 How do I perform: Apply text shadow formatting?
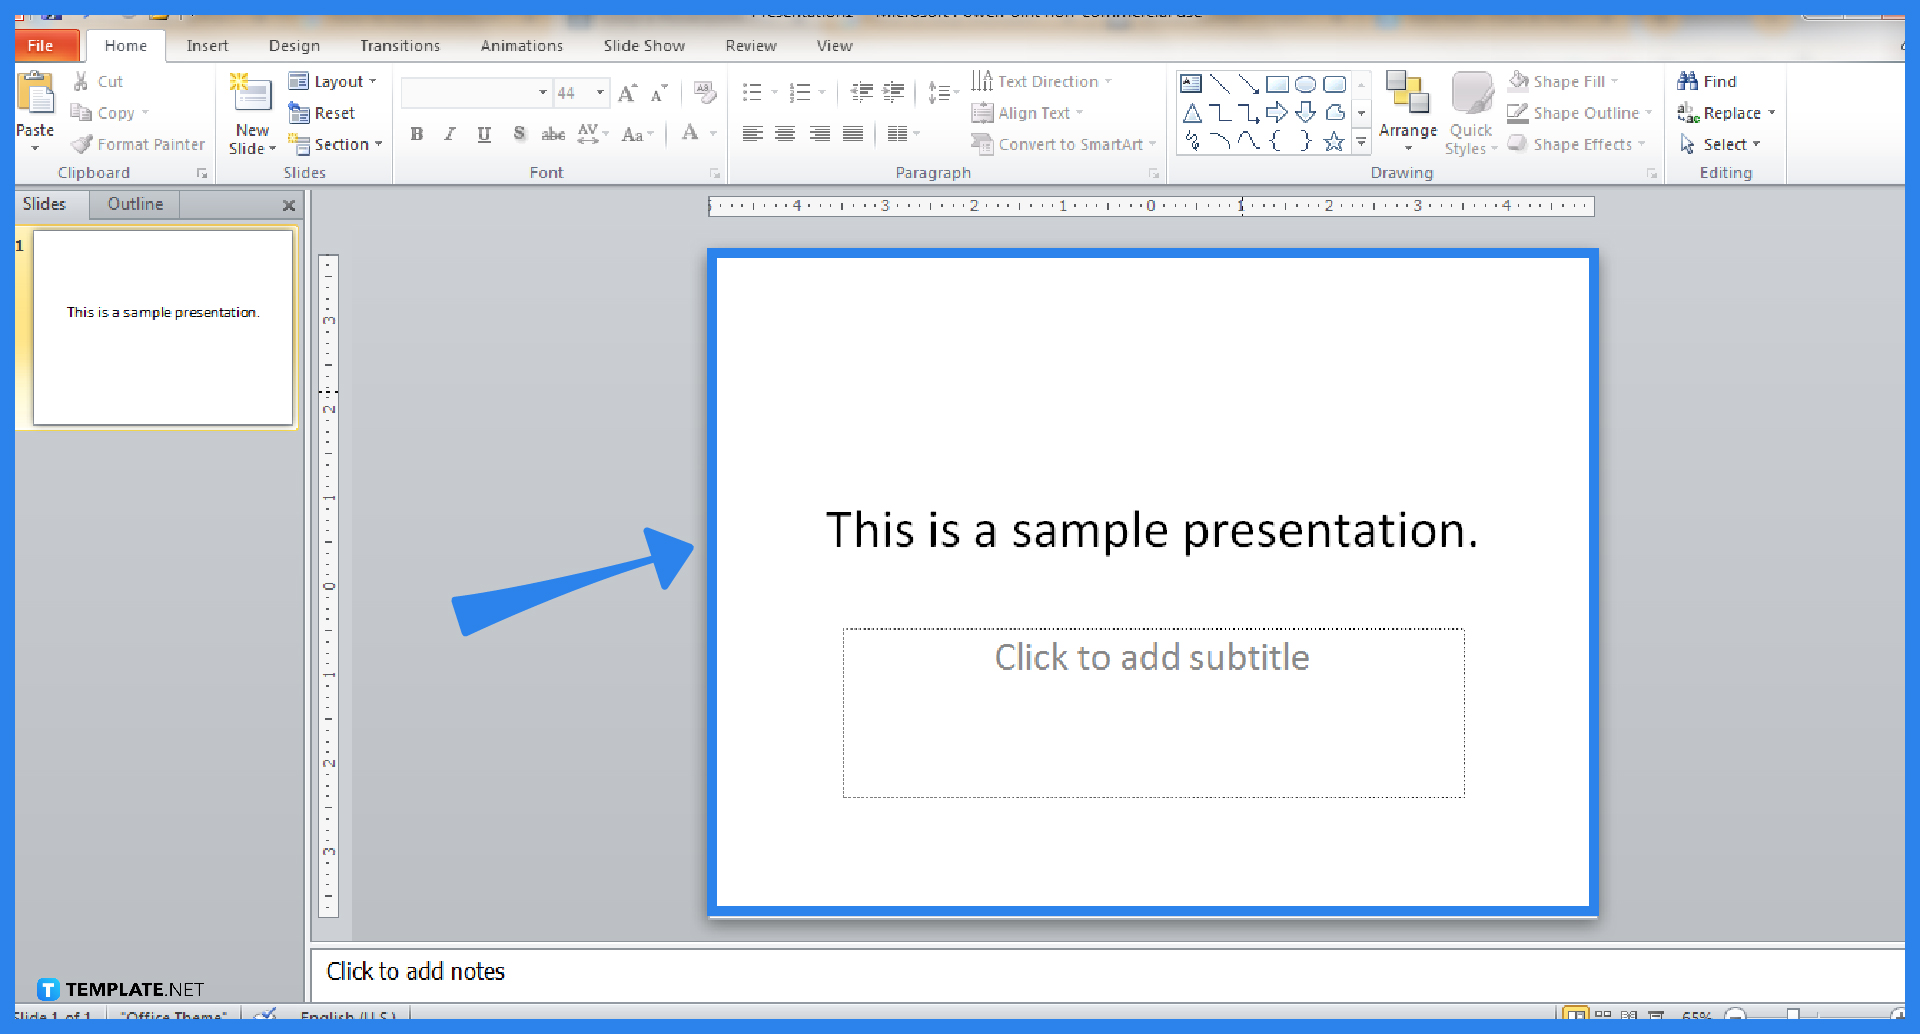pos(519,133)
